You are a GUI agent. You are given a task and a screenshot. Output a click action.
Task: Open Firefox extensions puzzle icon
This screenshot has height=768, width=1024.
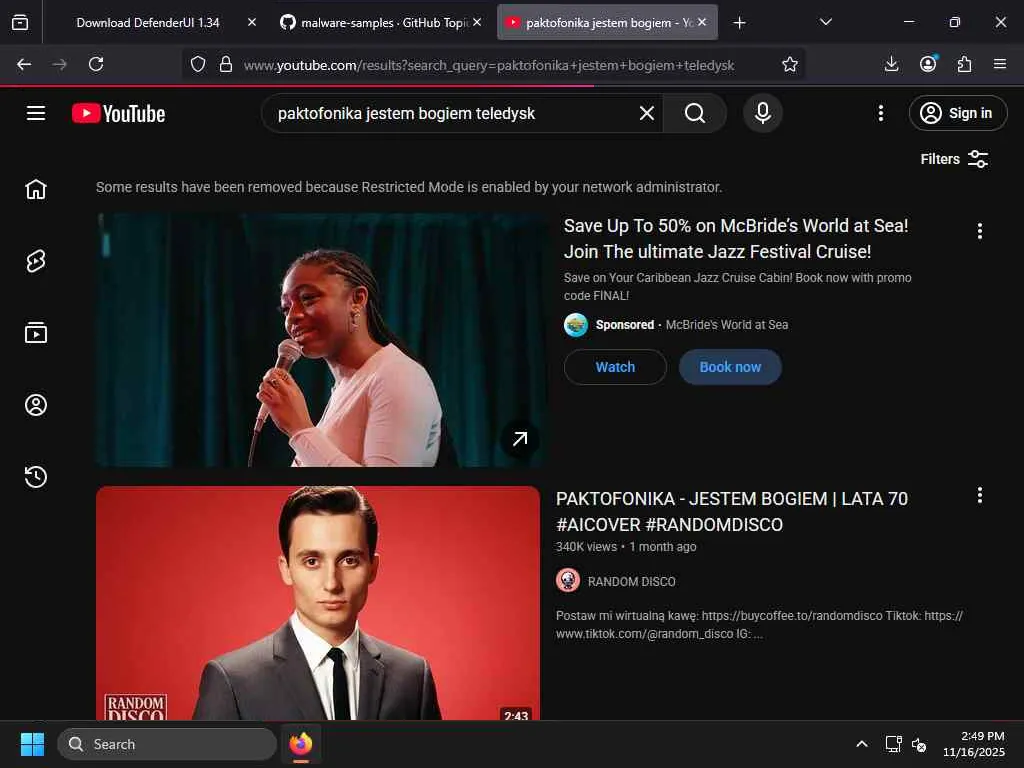[964, 64]
